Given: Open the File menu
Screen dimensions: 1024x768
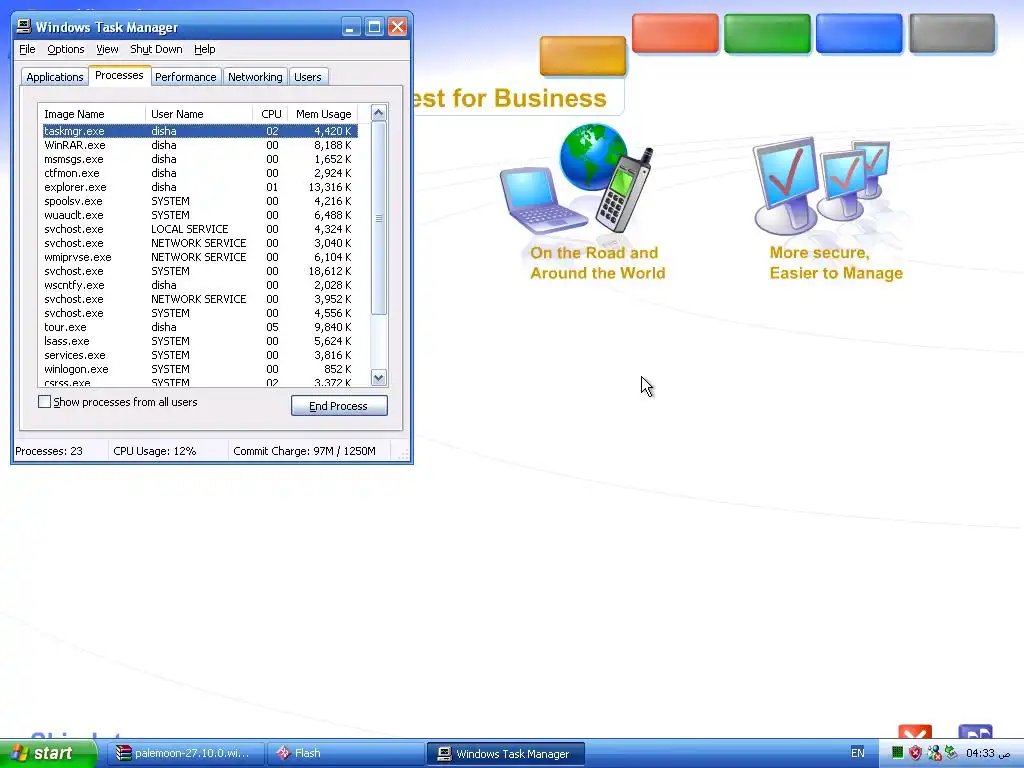Looking at the screenshot, I should point(27,49).
